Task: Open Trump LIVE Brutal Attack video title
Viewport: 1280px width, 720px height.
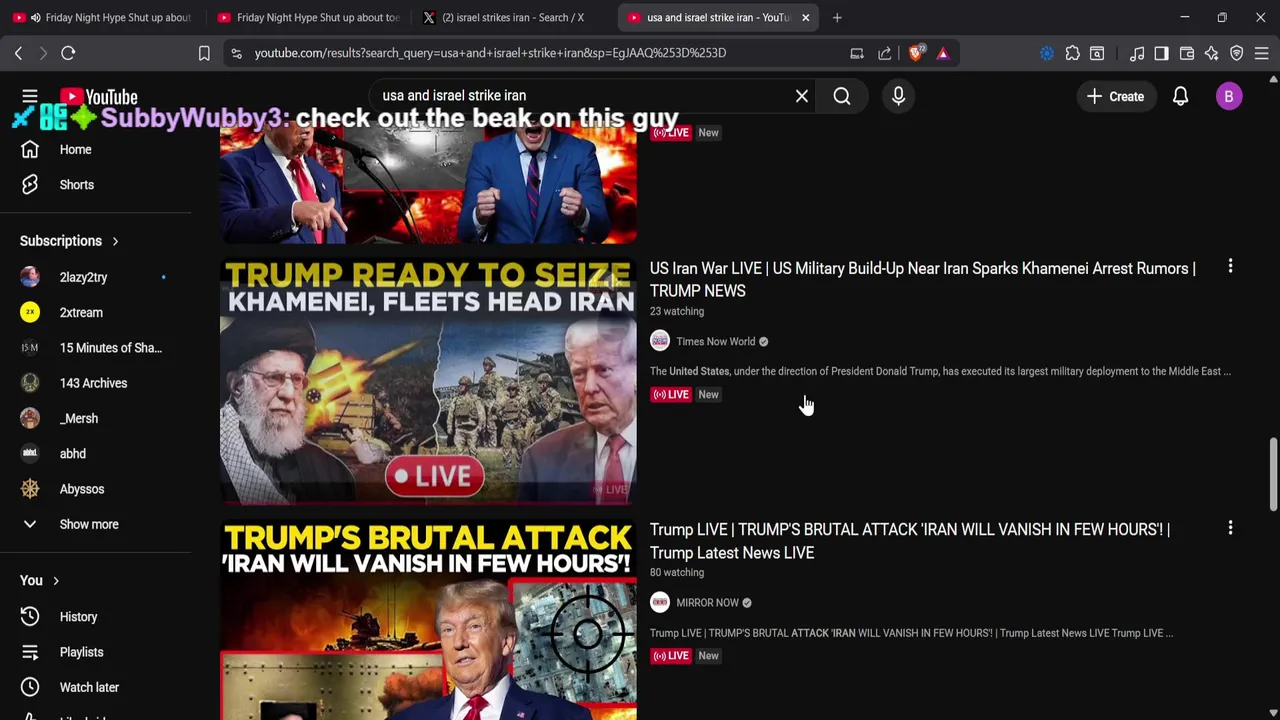Action: (910, 541)
